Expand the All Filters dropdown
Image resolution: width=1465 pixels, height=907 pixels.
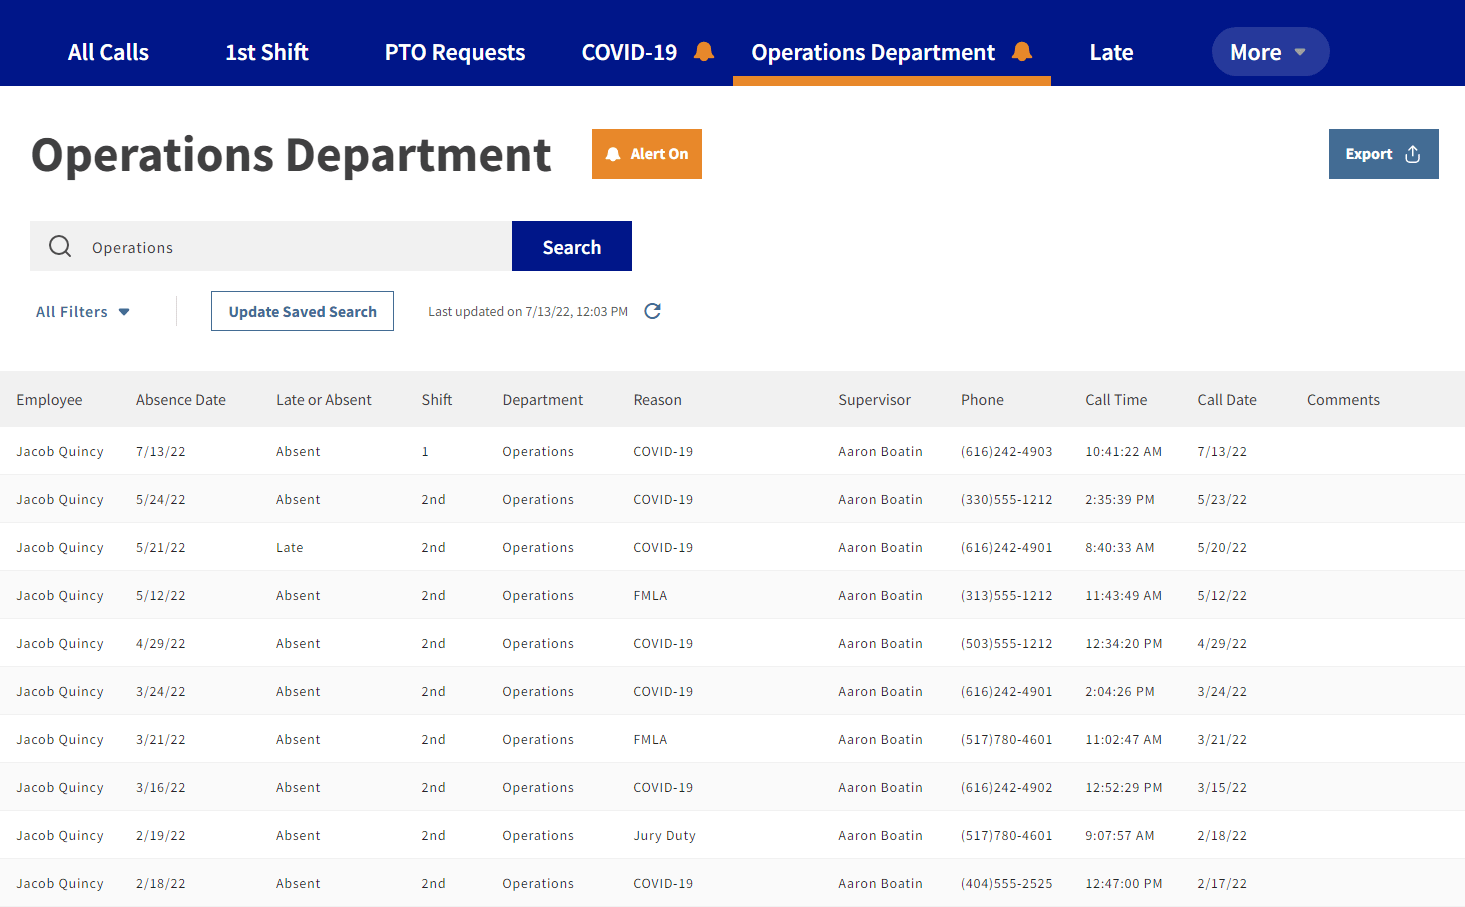[83, 312]
